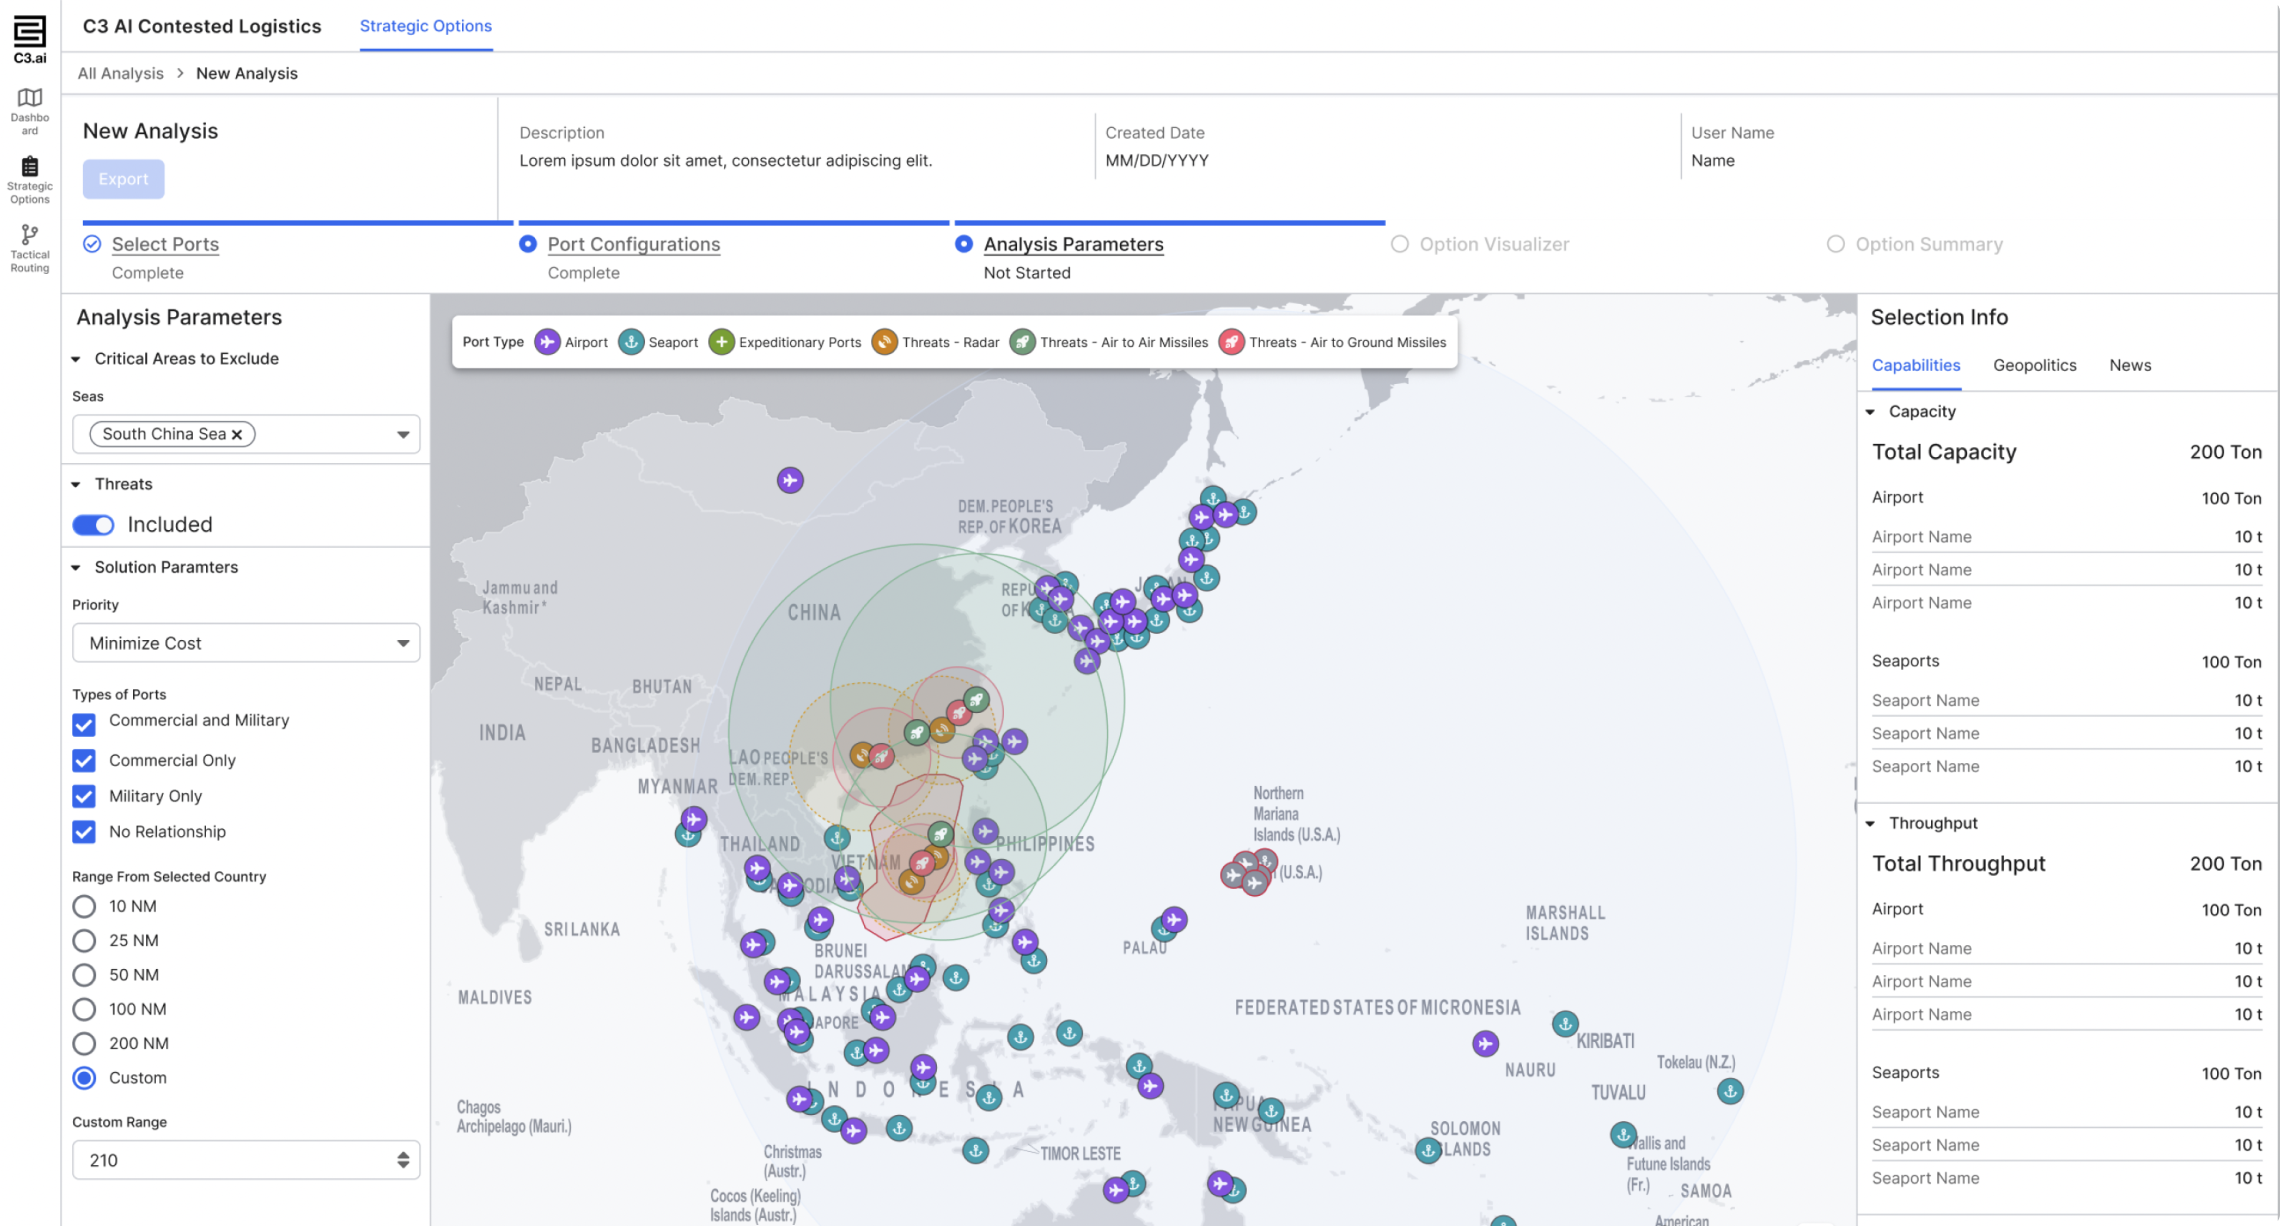
Task: Click the Airport legend icon
Action: [x=547, y=342]
